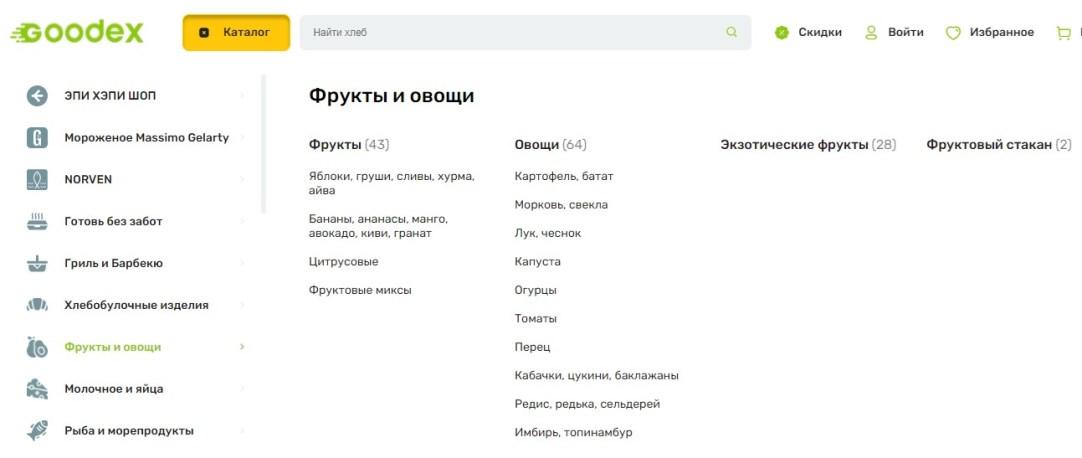
Task: Click the sidebar category scrollbar
Action: pos(263,144)
